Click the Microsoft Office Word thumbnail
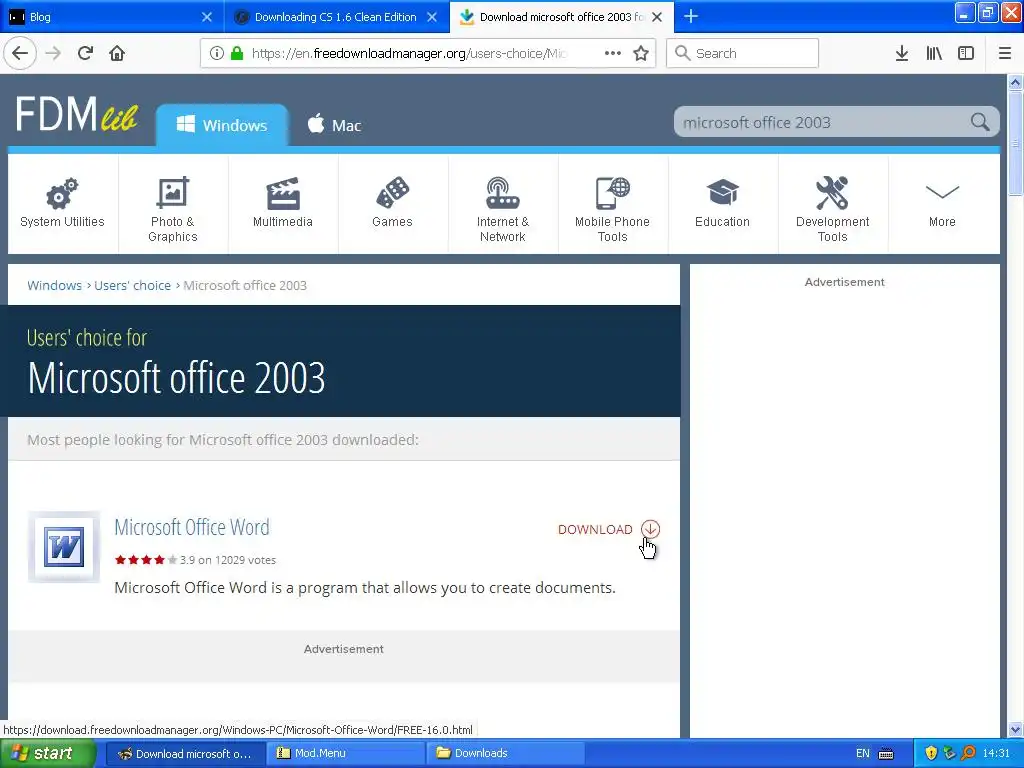The width and height of the screenshot is (1024, 768). click(x=64, y=547)
